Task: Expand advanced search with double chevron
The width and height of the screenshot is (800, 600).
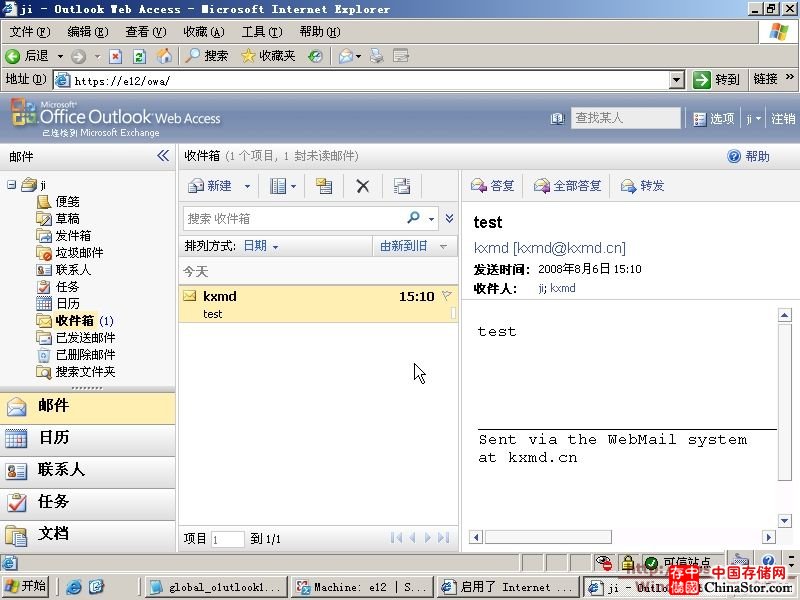Action: (449, 218)
